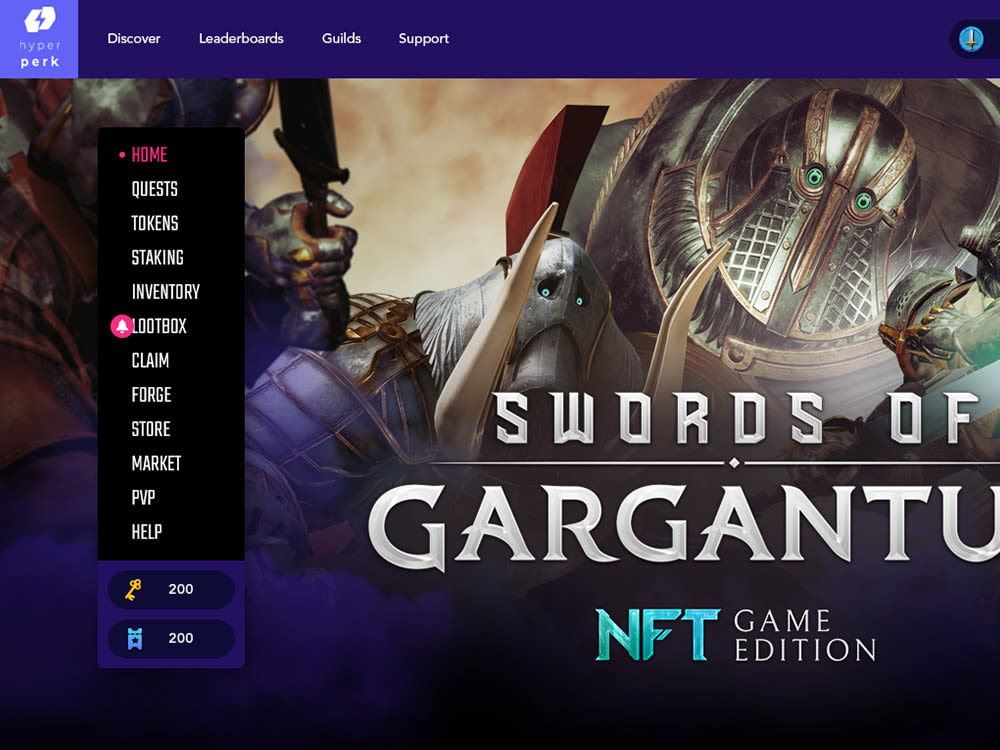Open QUESTS from the side menu
This screenshot has width=1000, height=750.
pyautogui.click(x=154, y=189)
